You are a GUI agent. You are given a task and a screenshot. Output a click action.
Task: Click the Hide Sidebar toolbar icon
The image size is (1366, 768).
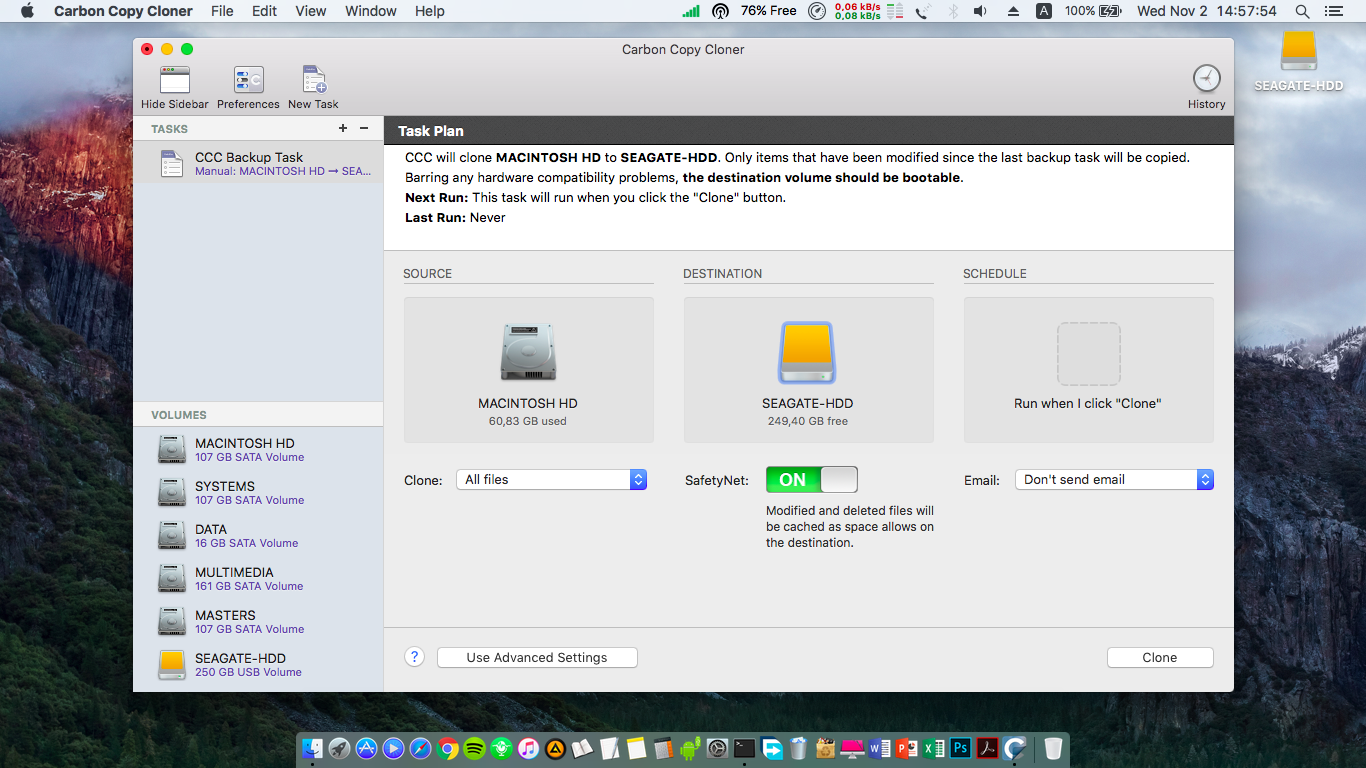click(175, 80)
